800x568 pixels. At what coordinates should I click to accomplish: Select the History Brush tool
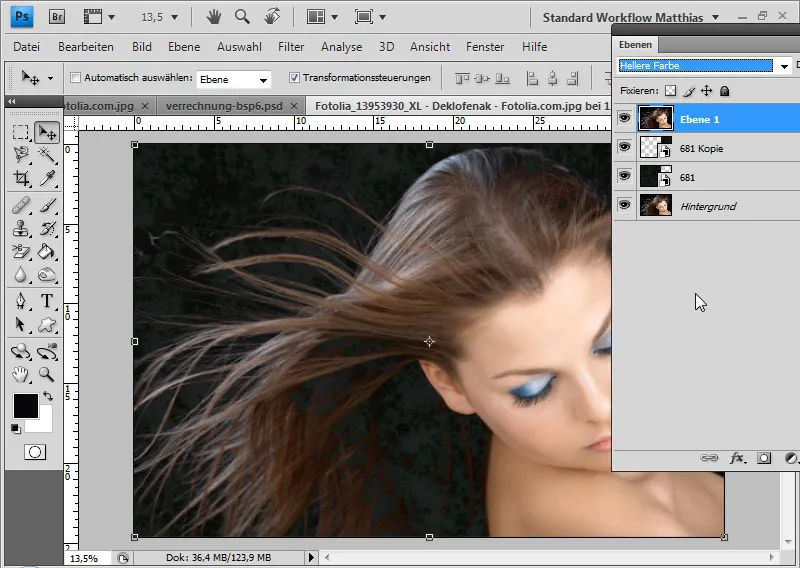coord(47,229)
